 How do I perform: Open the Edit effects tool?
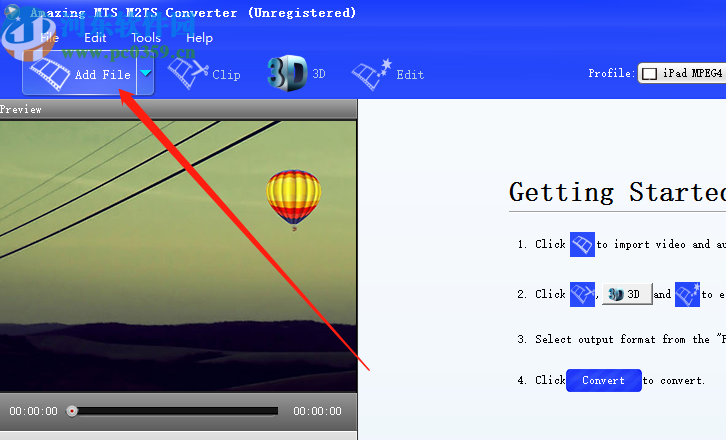click(x=388, y=74)
